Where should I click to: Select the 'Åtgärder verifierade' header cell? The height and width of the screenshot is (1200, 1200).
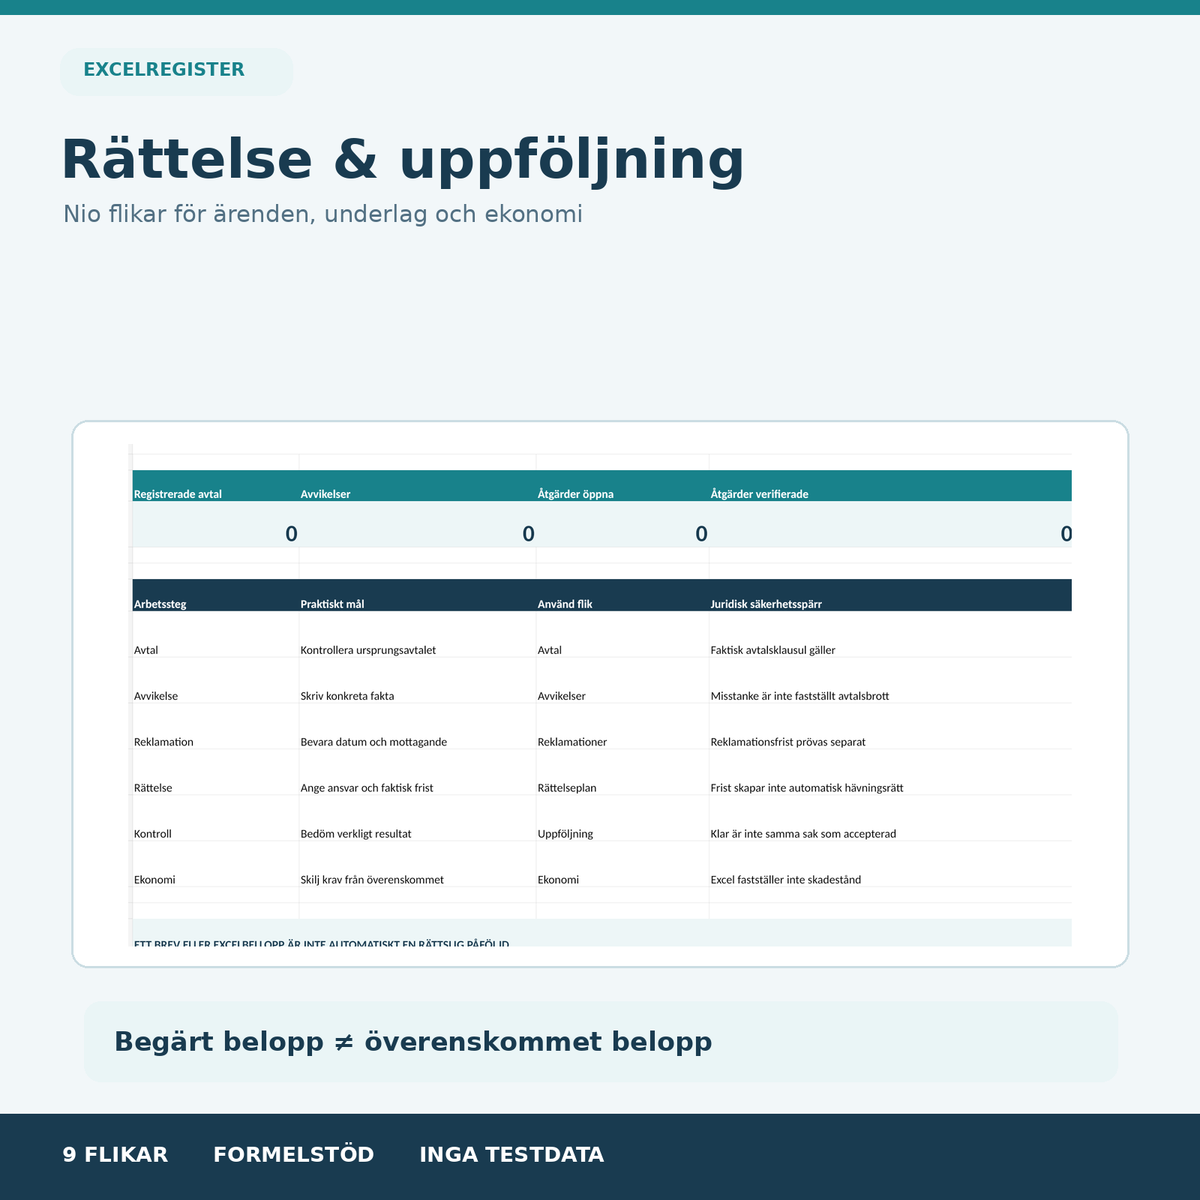point(890,486)
